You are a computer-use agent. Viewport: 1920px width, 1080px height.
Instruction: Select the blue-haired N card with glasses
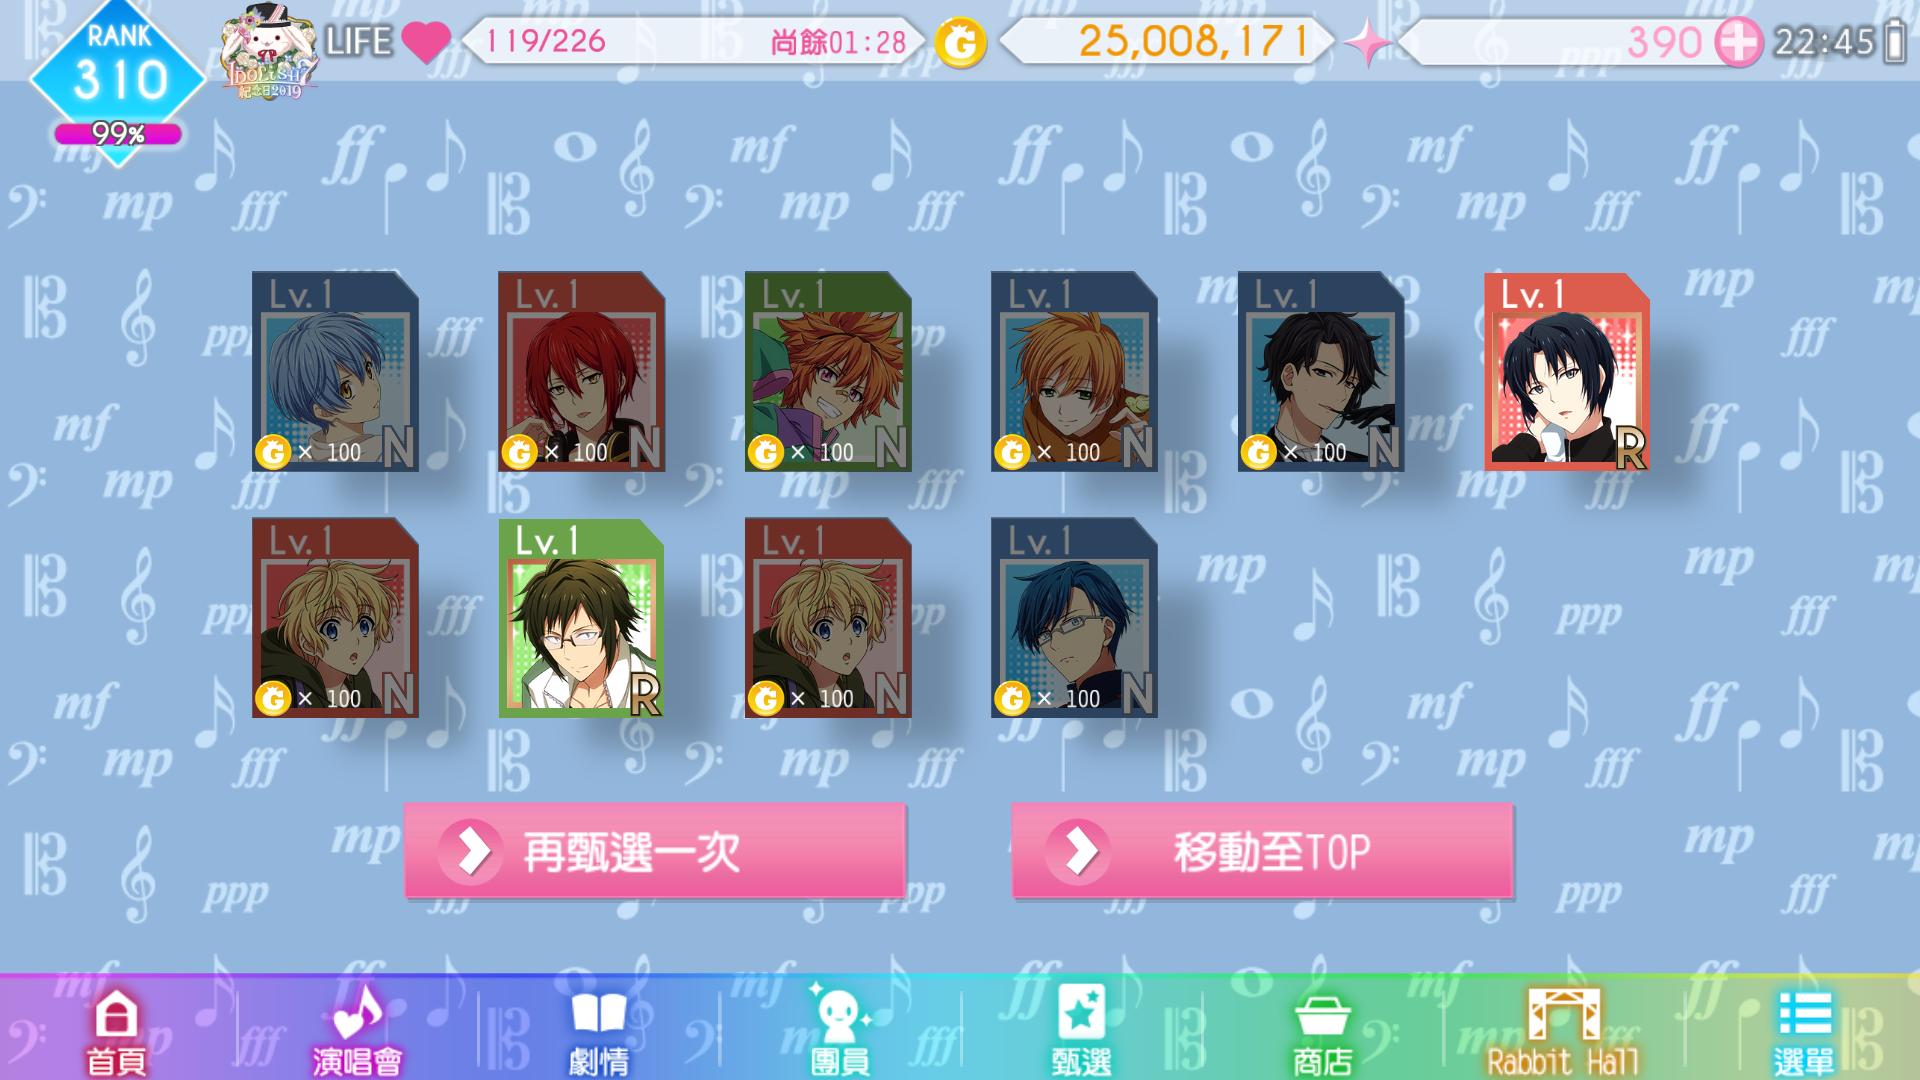(1074, 618)
